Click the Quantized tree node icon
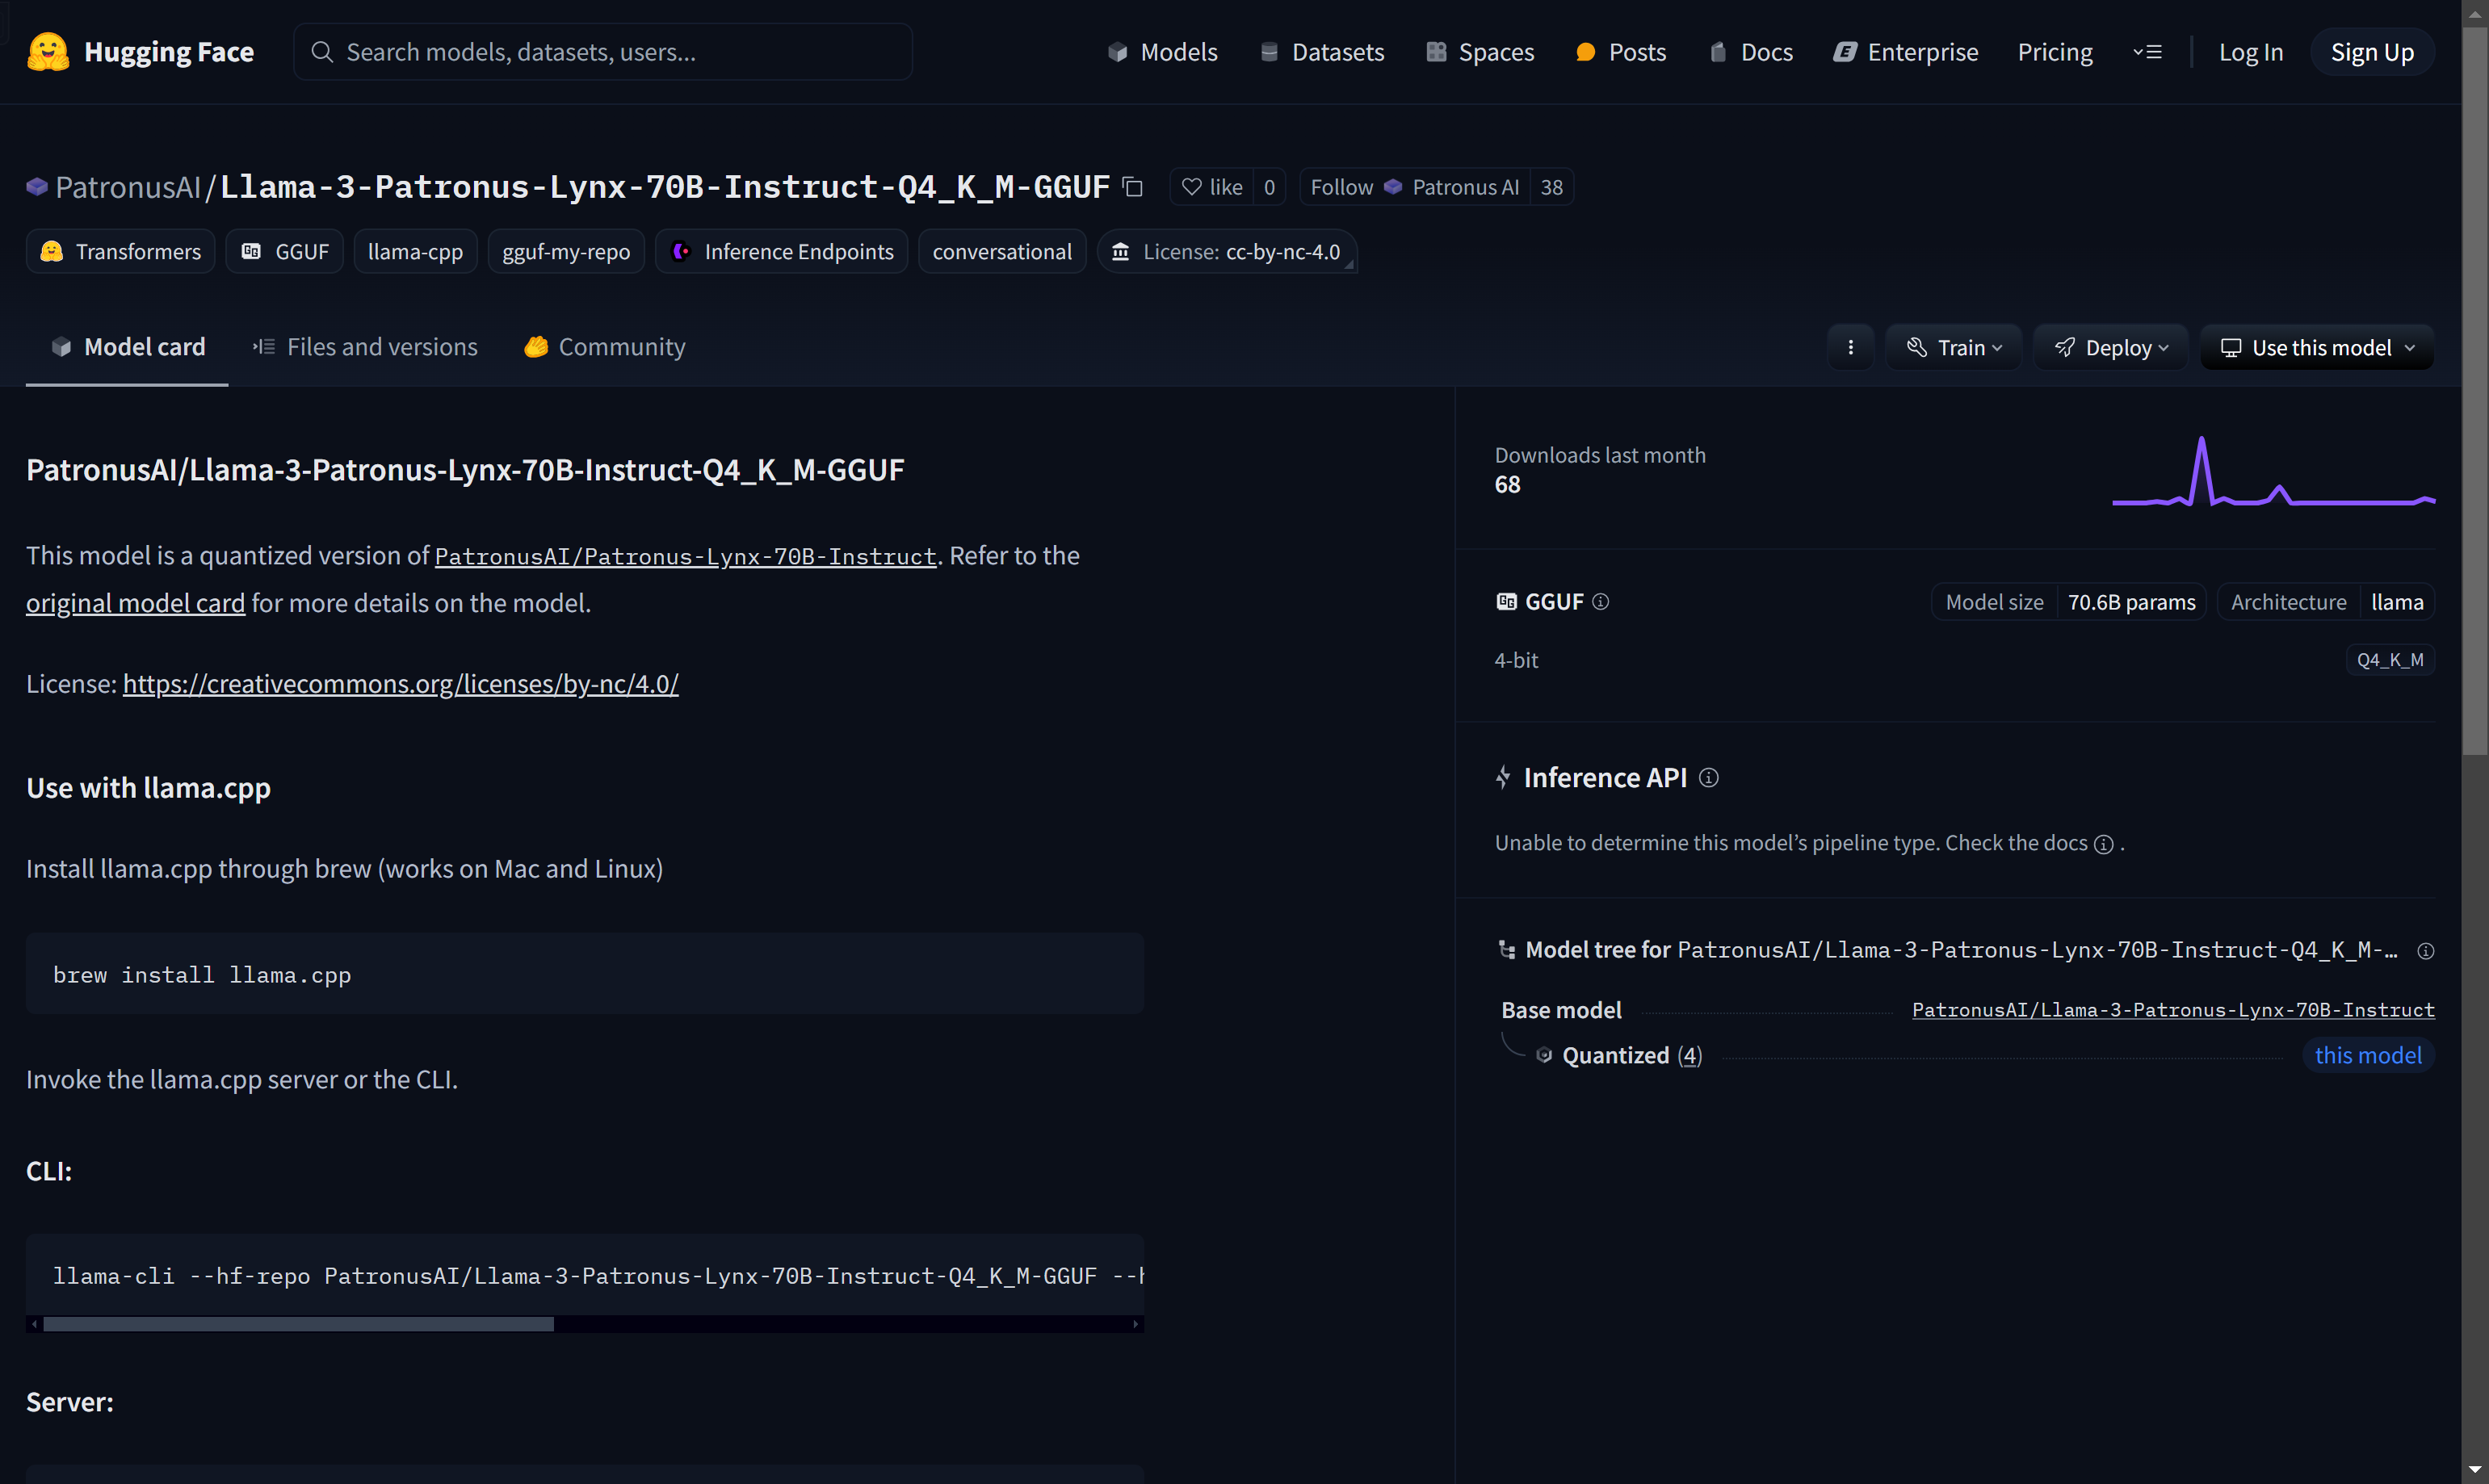 click(1544, 1055)
